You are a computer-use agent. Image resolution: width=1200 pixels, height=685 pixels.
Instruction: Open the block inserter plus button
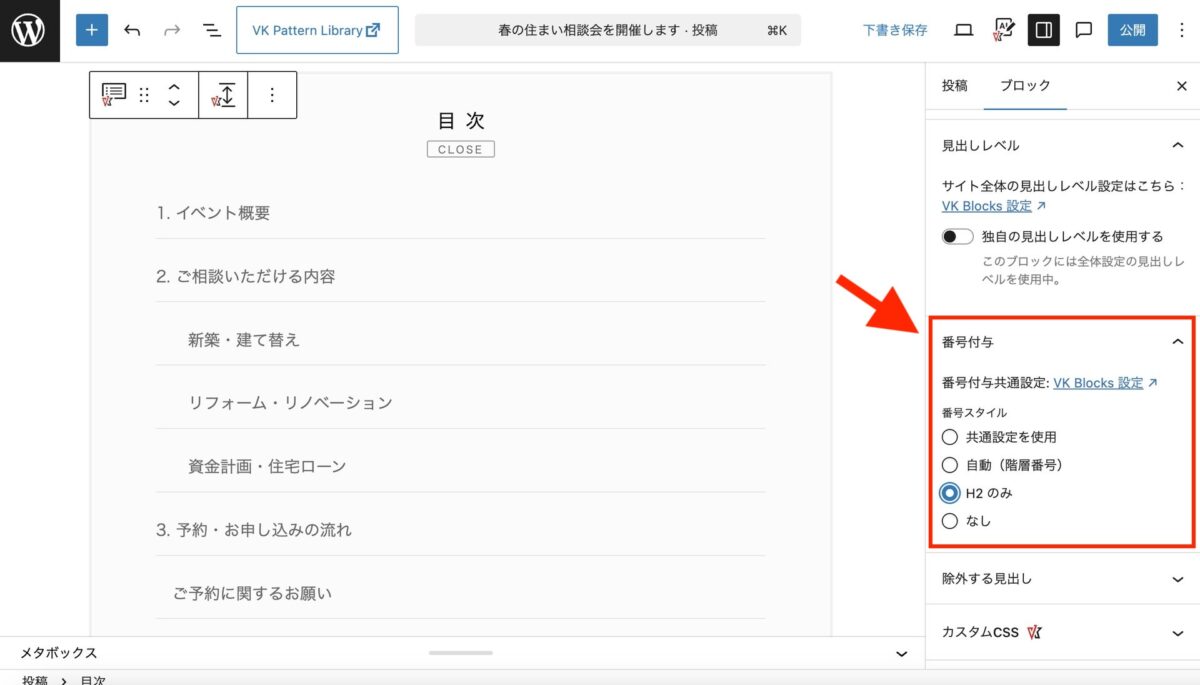91,30
